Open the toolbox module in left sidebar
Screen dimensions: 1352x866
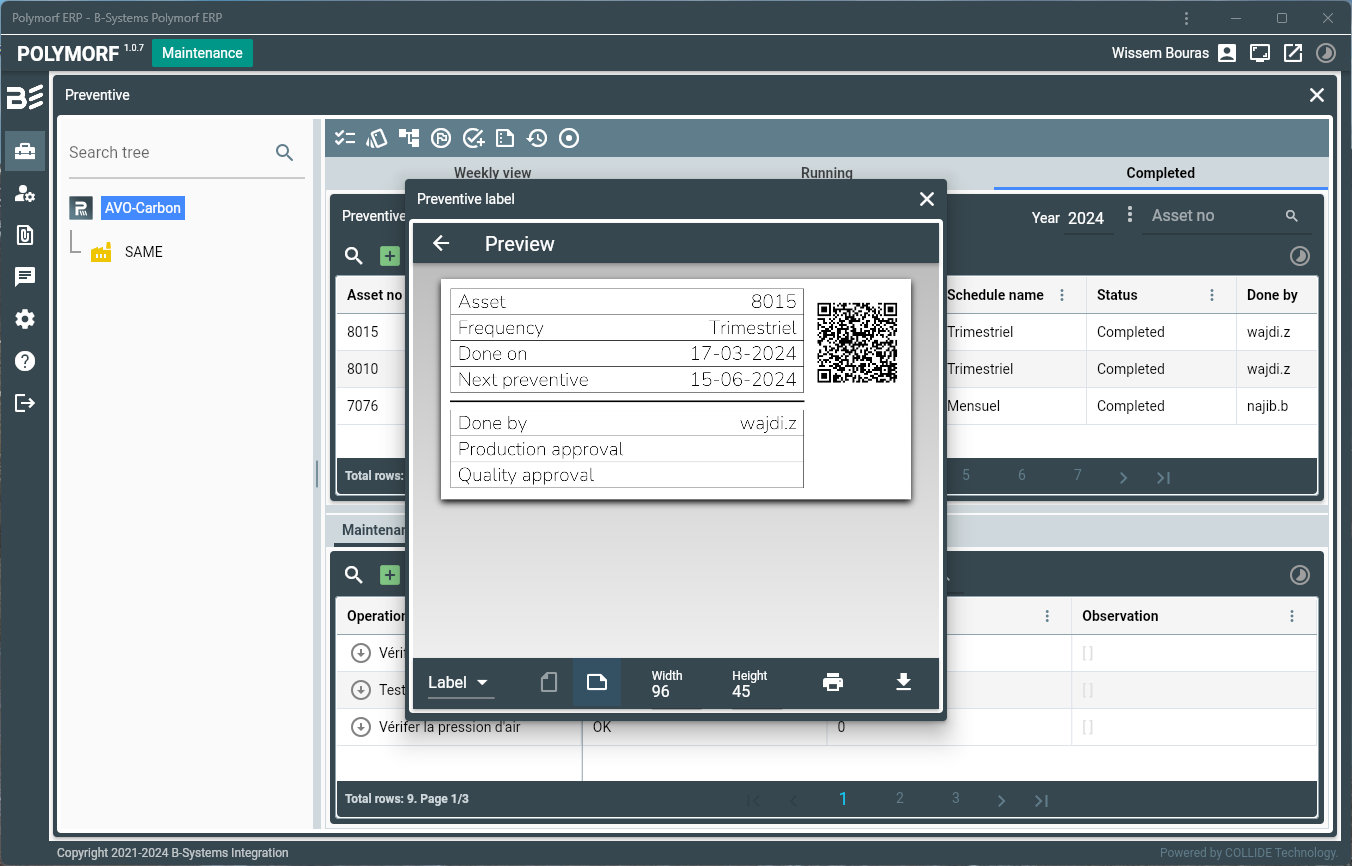25,151
